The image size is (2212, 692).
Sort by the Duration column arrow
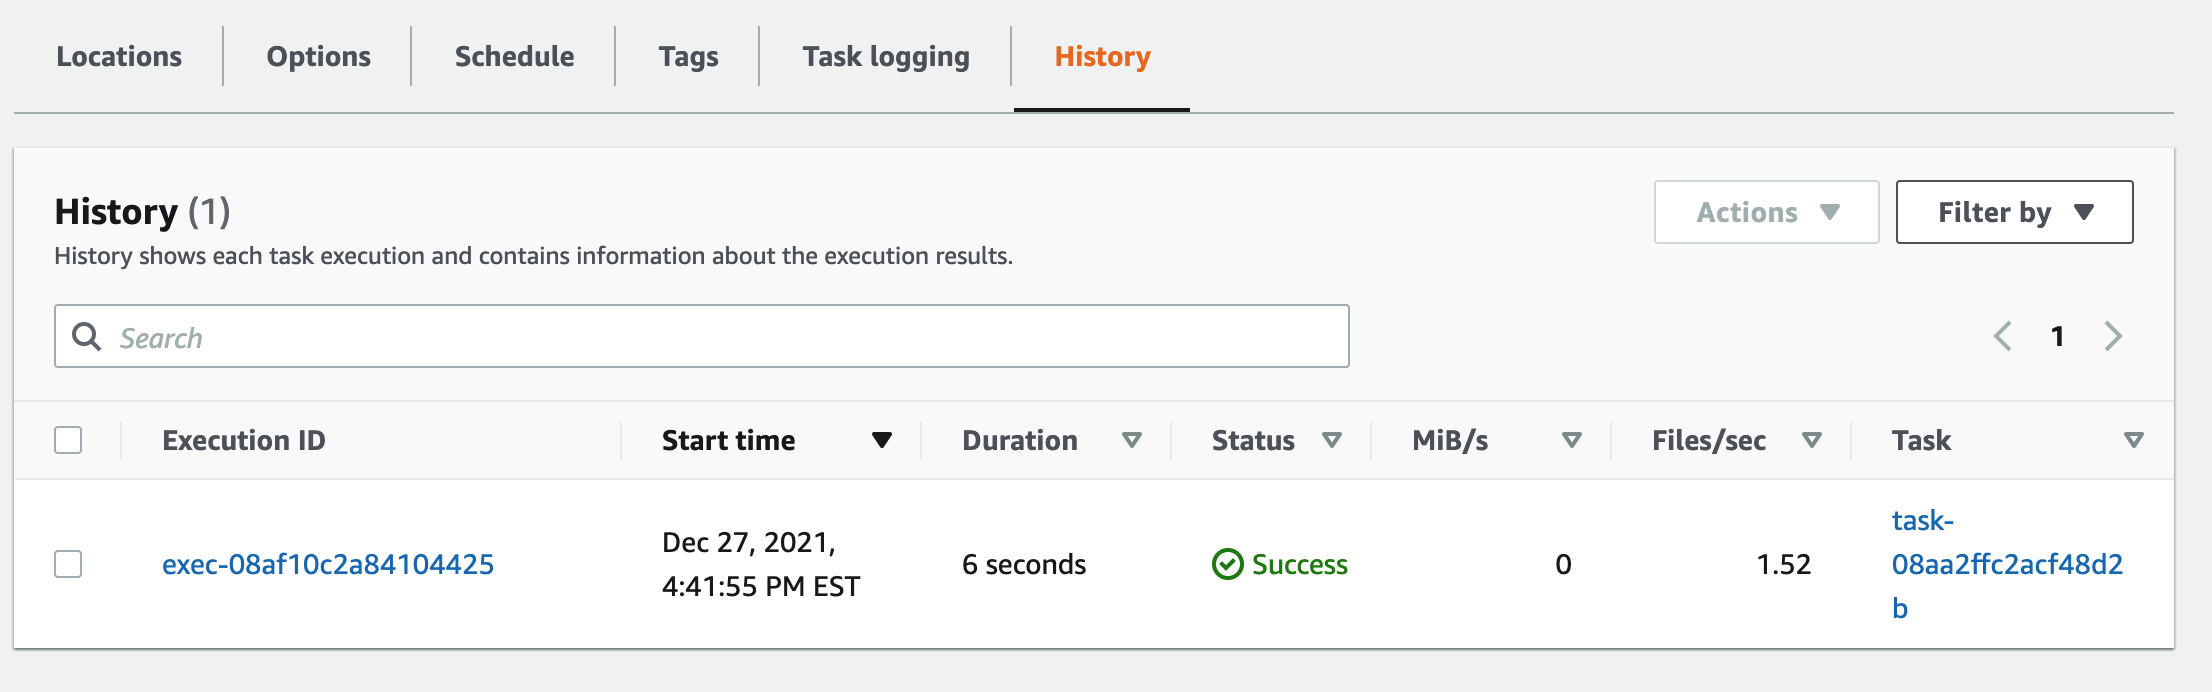[x=1131, y=440]
